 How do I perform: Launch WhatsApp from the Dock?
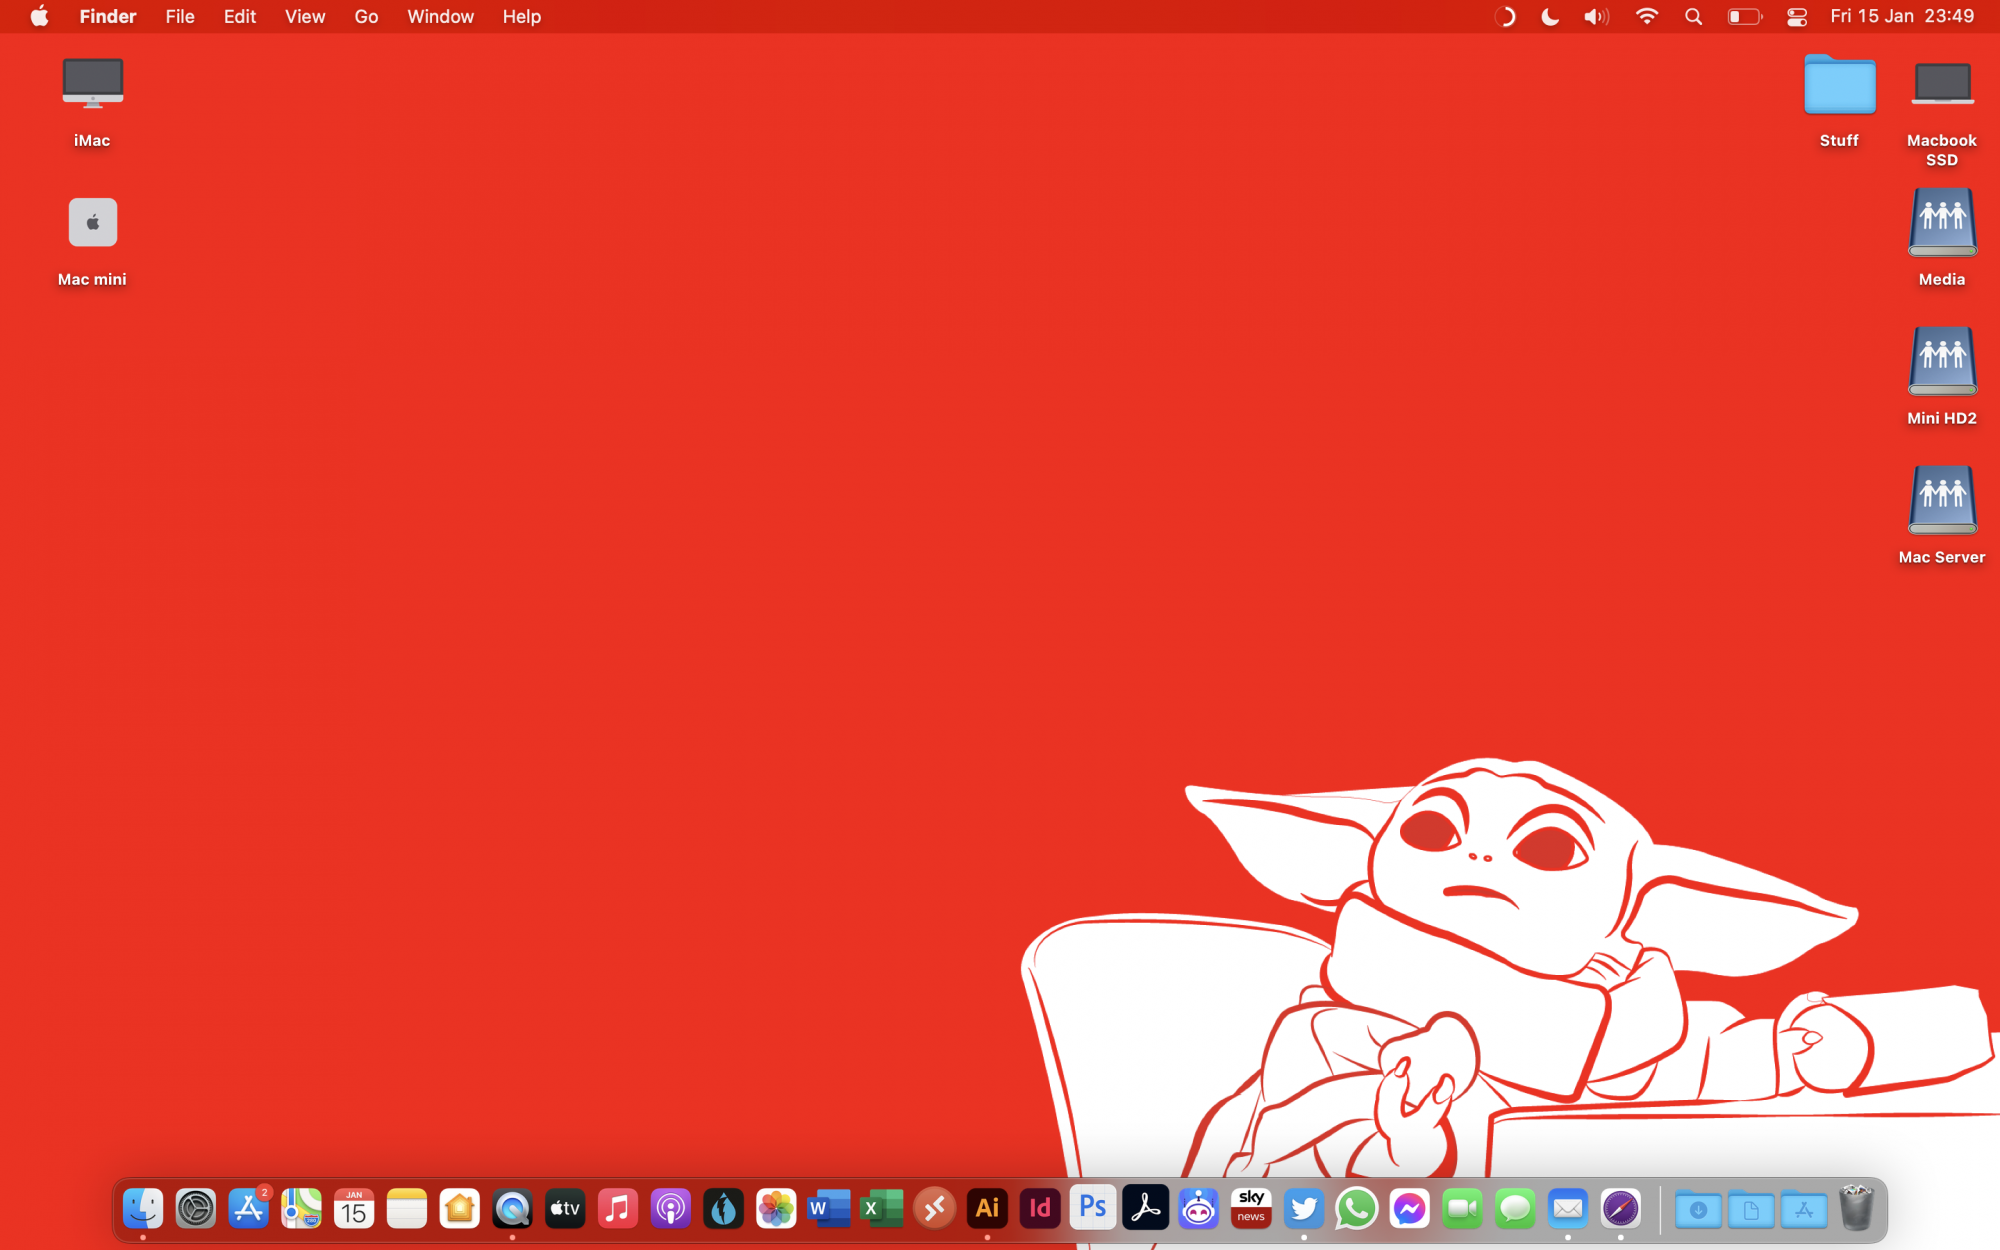[x=1357, y=1209]
